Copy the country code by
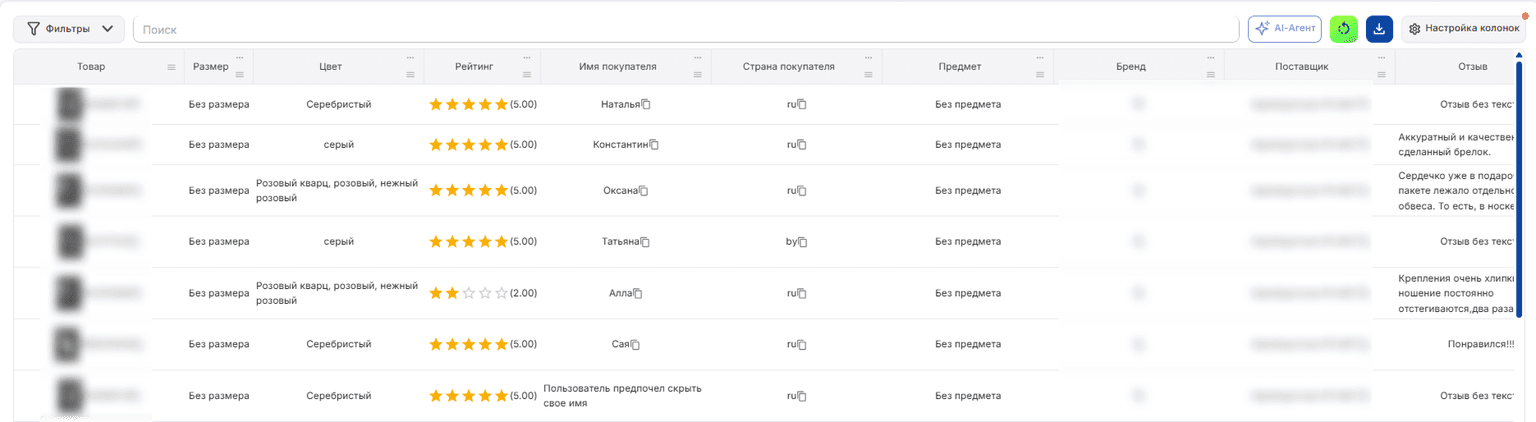The height and width of the screenshot is (422, 1536). (x=802, y=242)
